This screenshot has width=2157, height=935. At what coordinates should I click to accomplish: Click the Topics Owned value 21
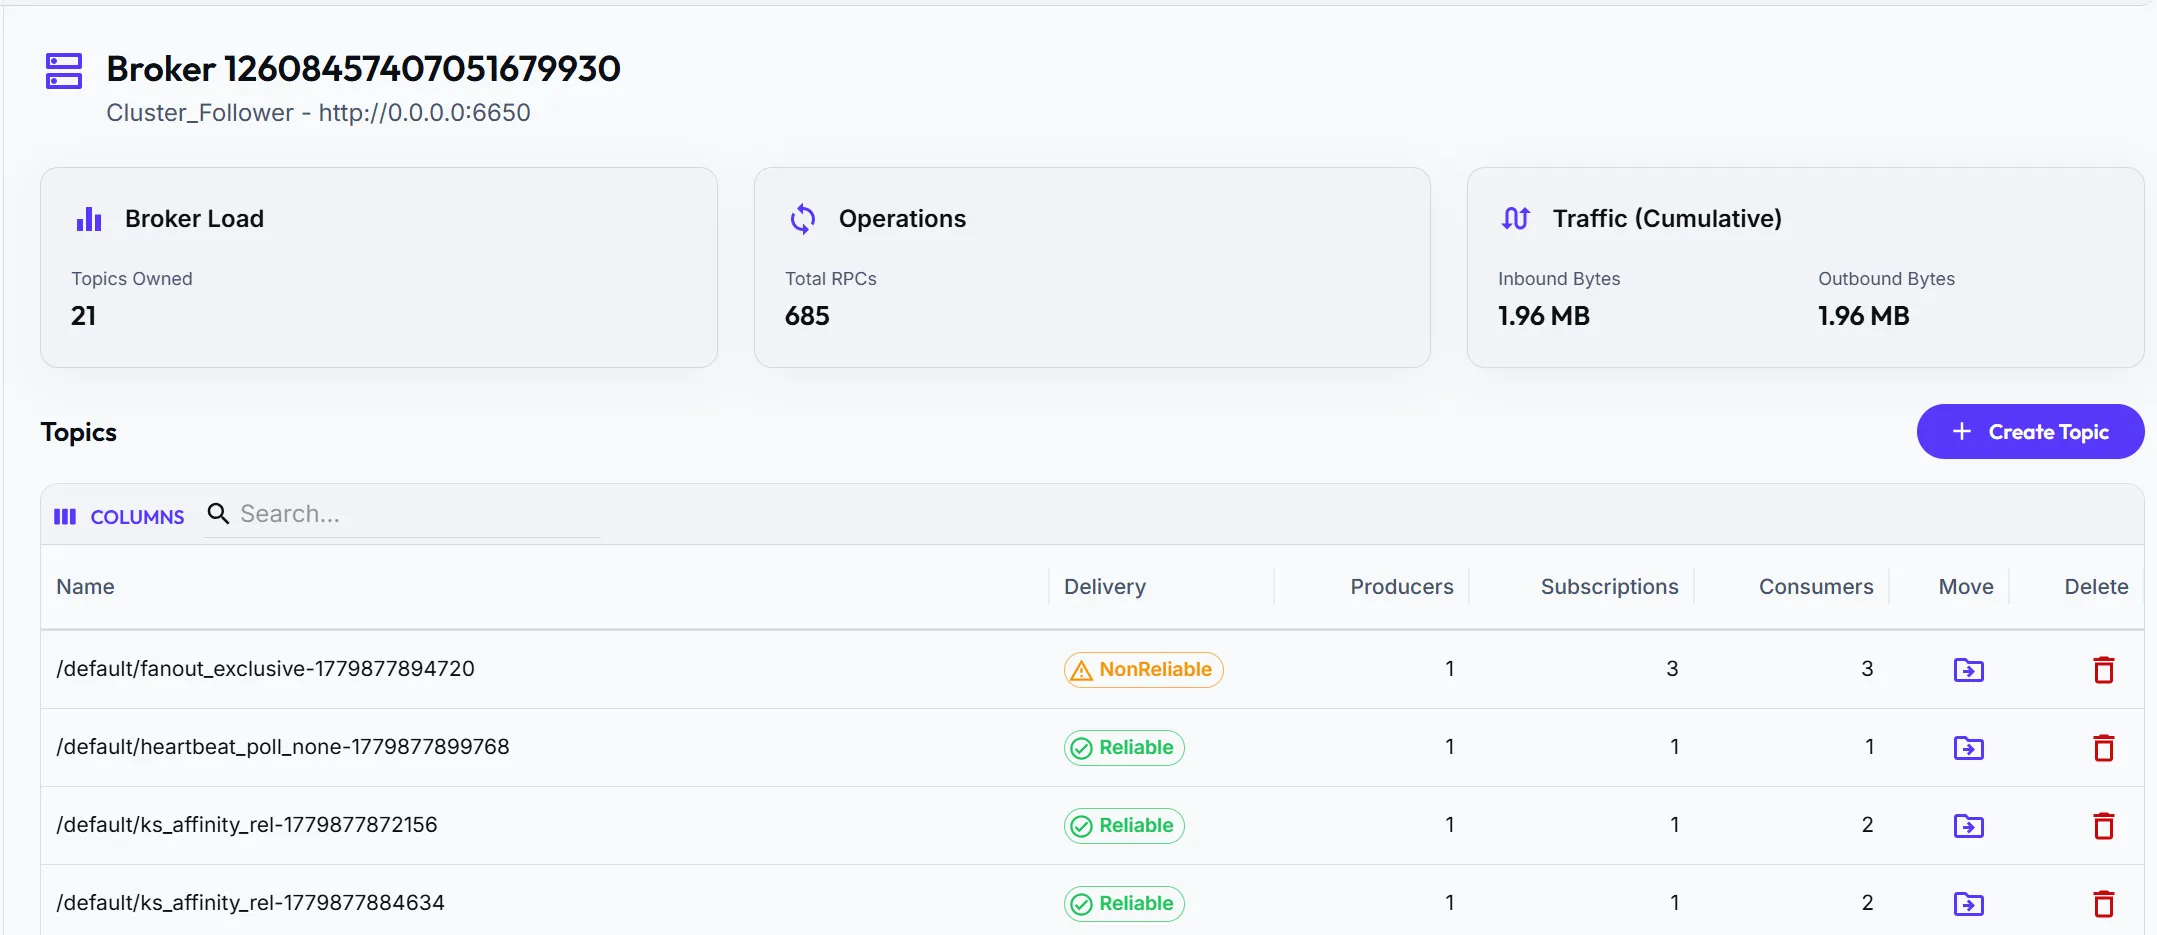[84, 316]
